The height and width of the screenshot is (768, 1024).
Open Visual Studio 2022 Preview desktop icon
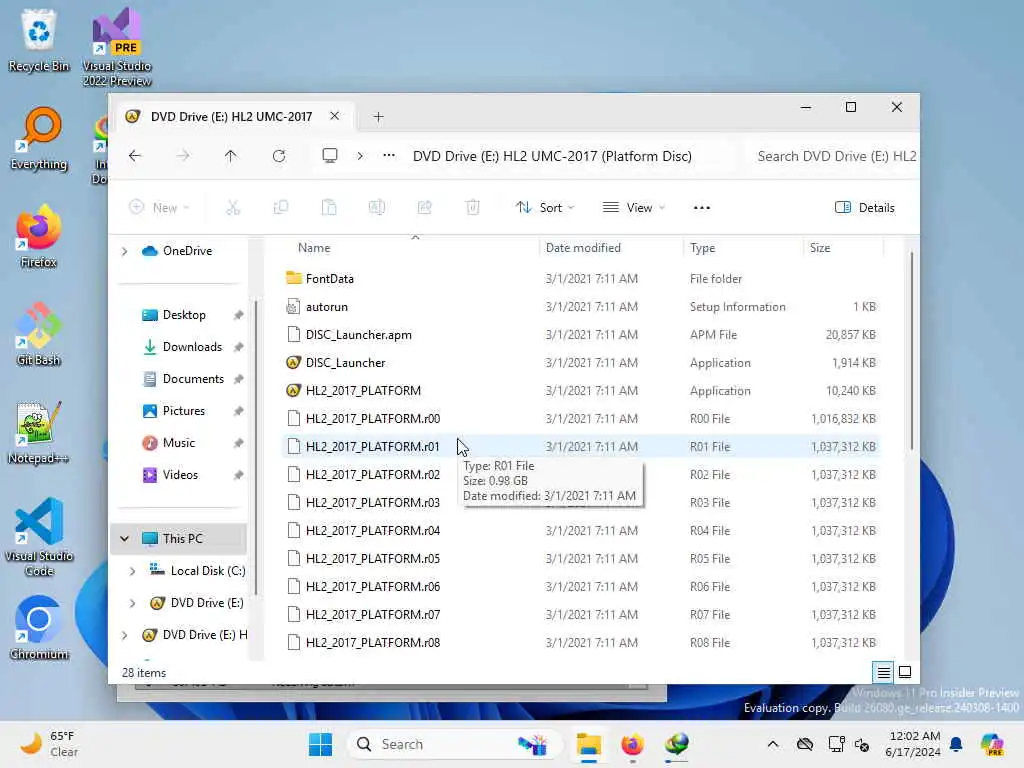[117, 47]
